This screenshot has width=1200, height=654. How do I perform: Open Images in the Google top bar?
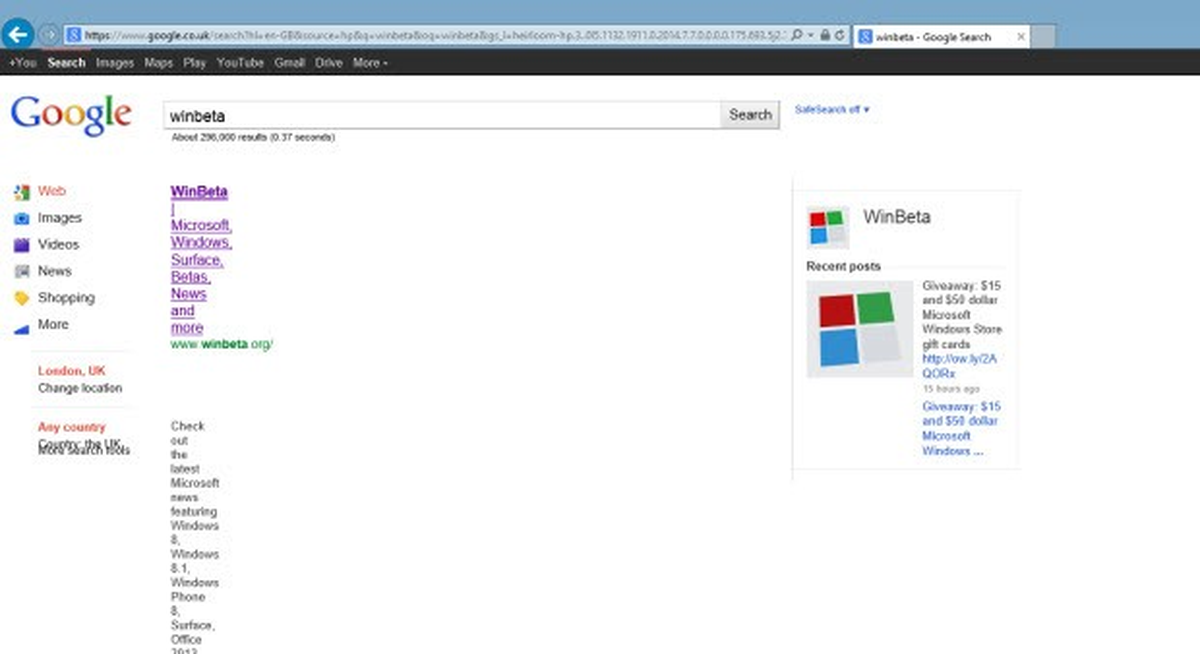(x=115, y=63)
